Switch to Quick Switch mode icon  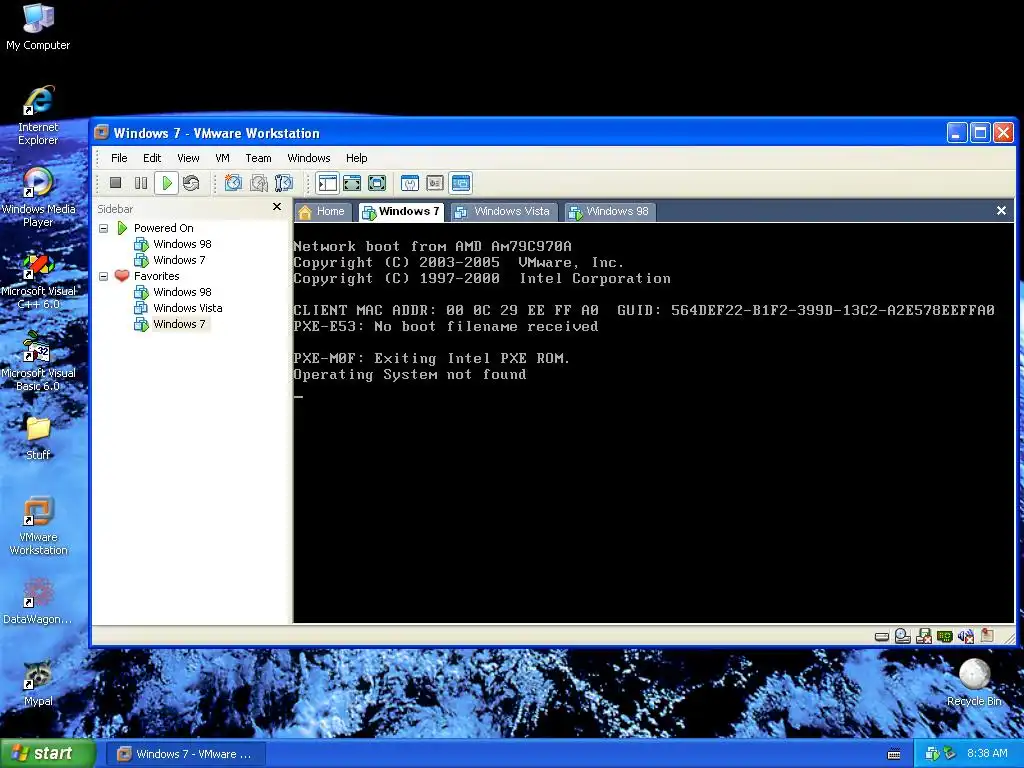click(352, 184)
